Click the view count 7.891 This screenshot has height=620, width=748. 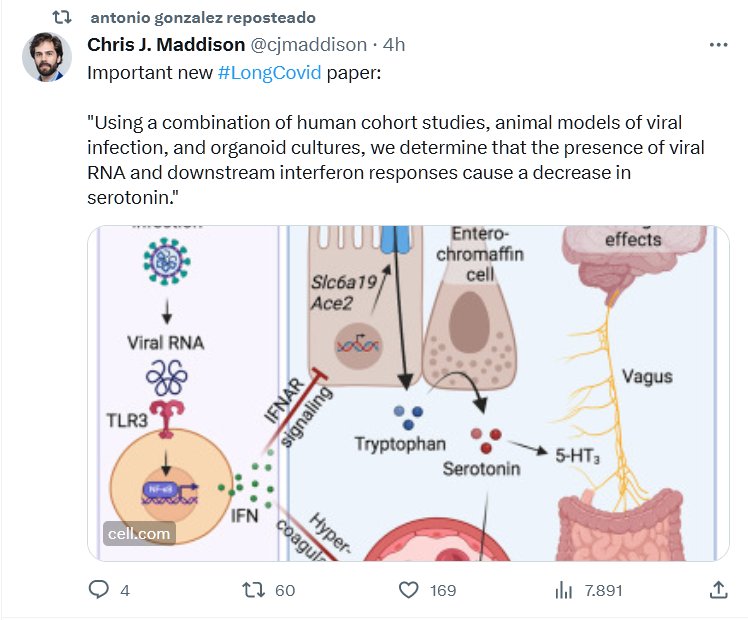coord(603,590)
